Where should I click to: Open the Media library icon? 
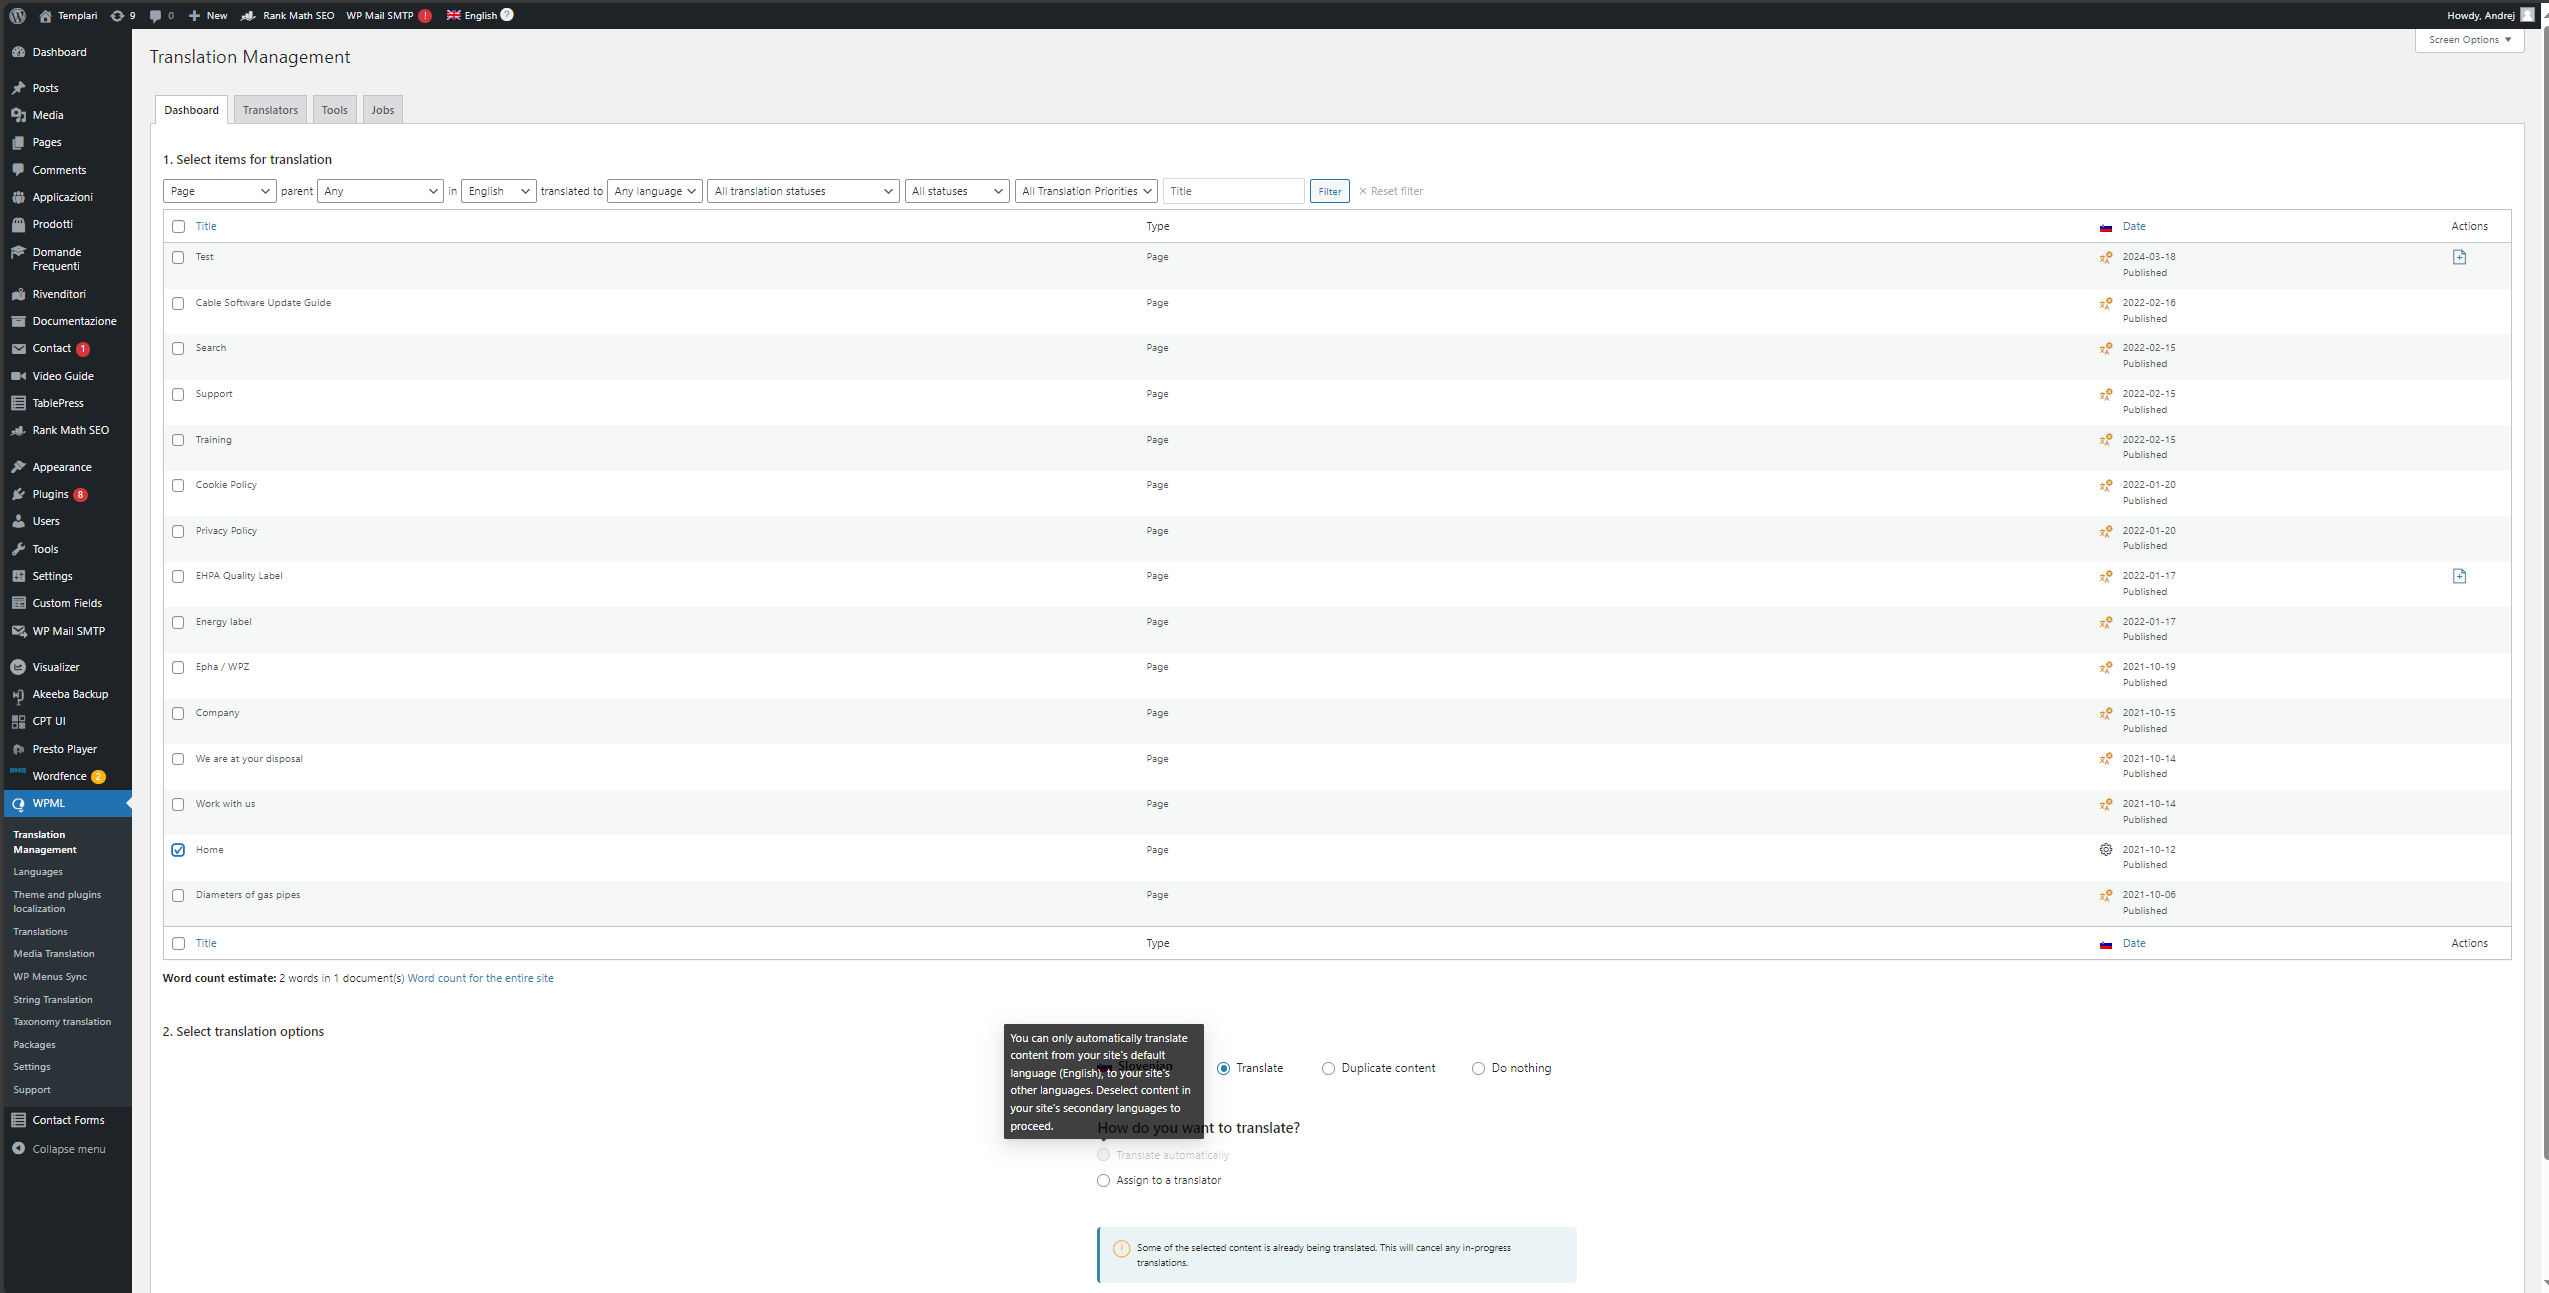18,115
